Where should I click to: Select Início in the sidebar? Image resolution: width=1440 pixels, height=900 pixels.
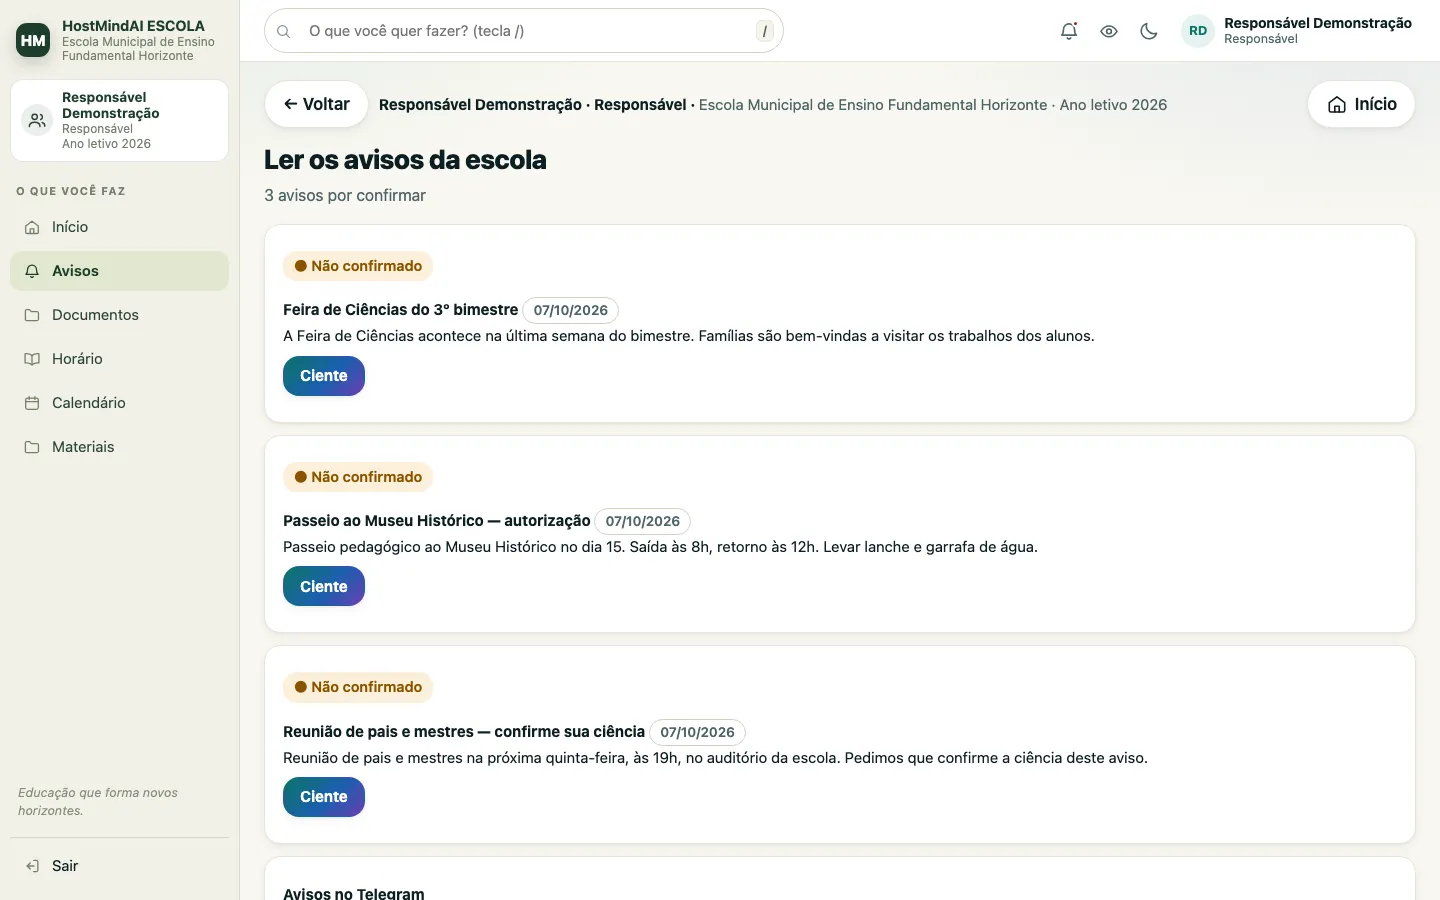coord(120,227)
